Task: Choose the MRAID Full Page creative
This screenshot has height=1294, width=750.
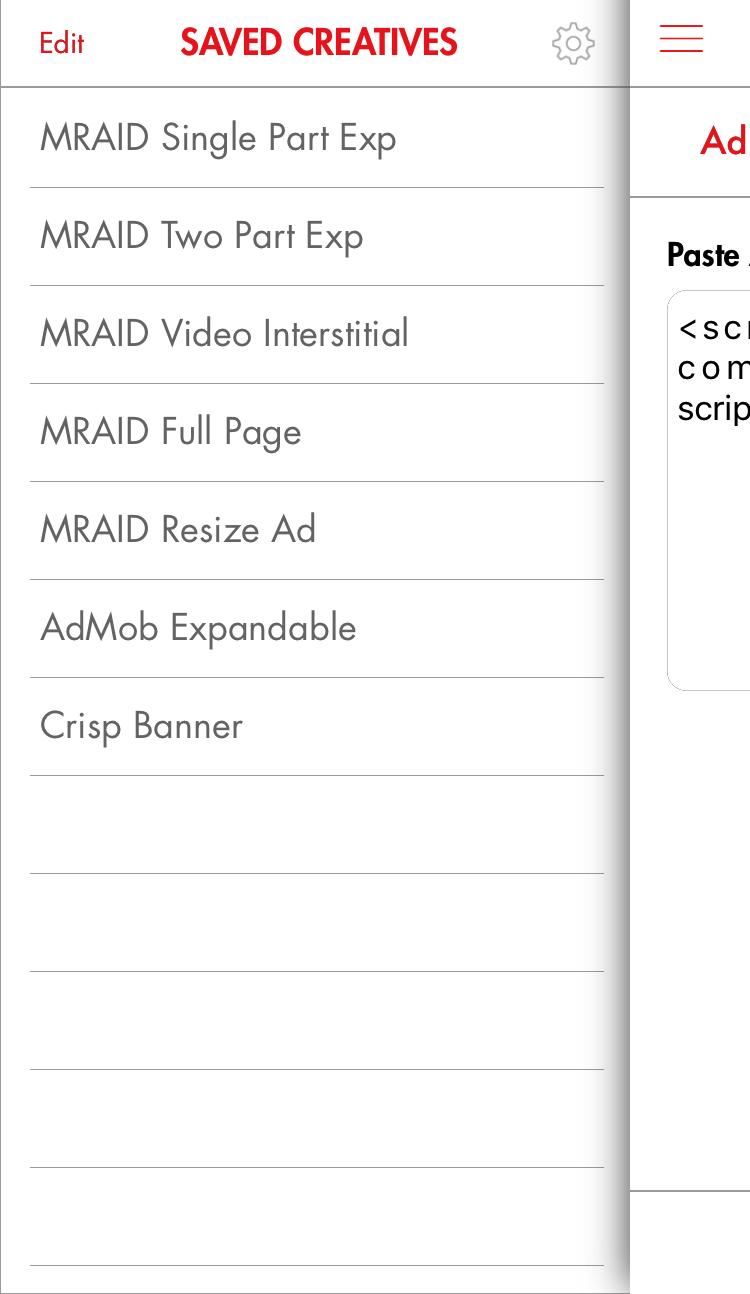Action: 171,431
